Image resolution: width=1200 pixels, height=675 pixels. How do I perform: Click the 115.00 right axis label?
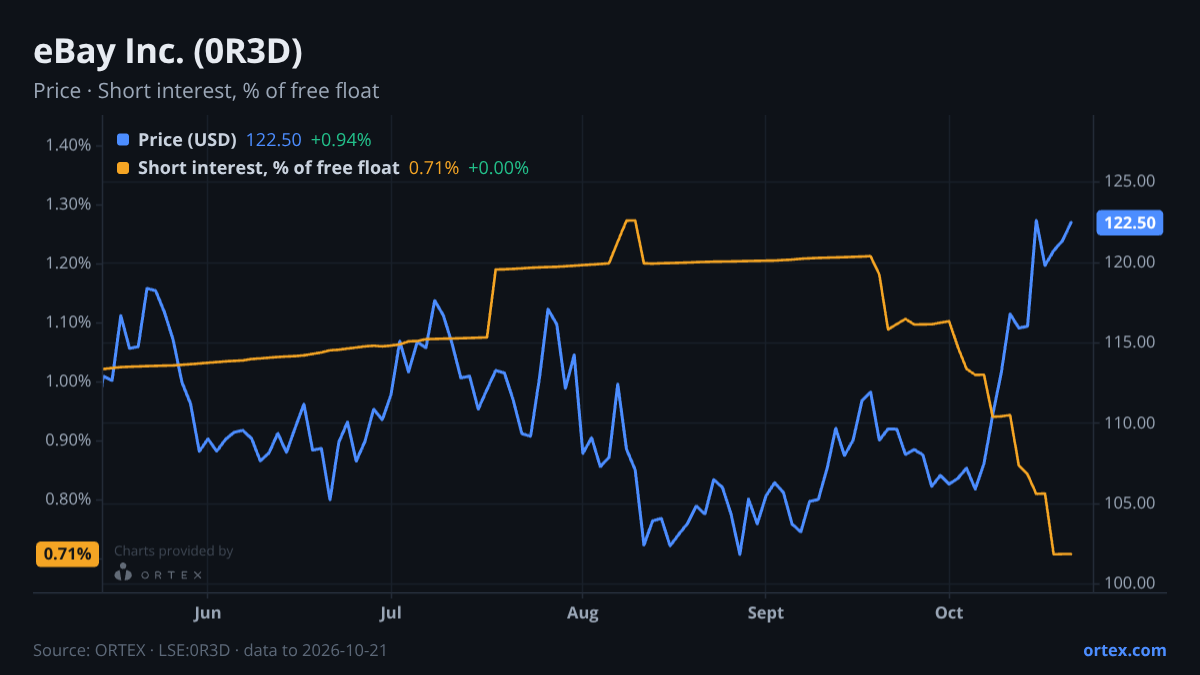(1130, 342)
